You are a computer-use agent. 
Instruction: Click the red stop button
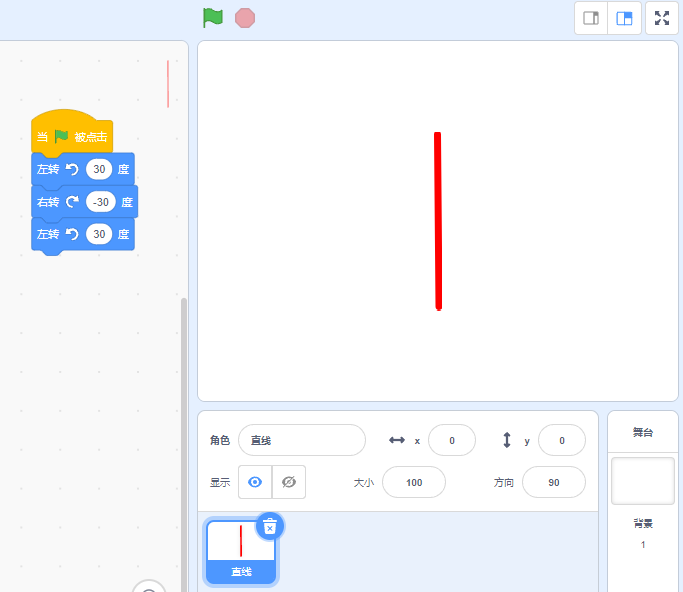(245, 18)
